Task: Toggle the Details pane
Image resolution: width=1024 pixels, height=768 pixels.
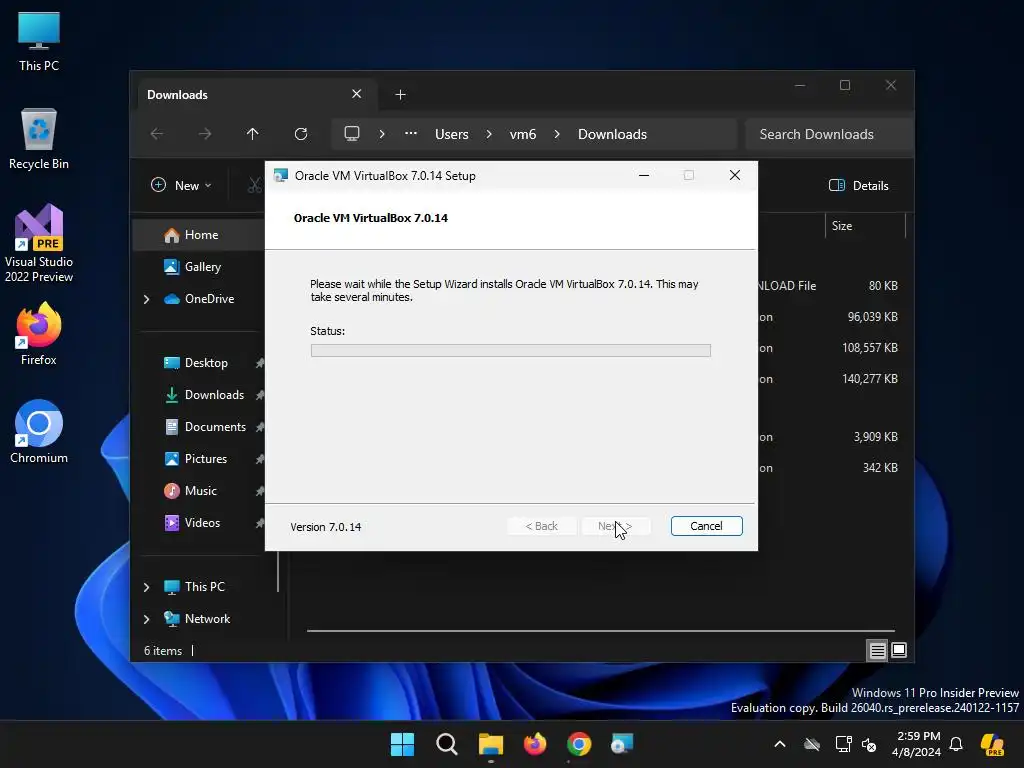Action: tap(859, 185)
